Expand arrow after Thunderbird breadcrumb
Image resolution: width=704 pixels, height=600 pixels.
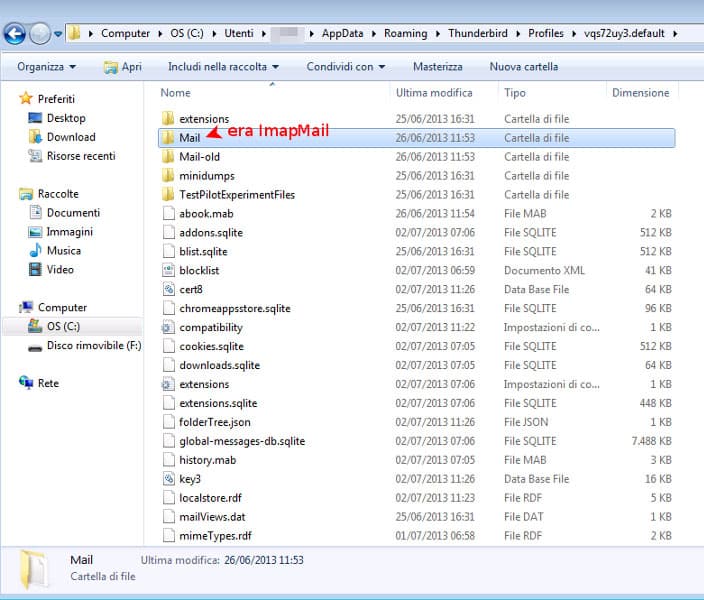click(x=518, y=34)
